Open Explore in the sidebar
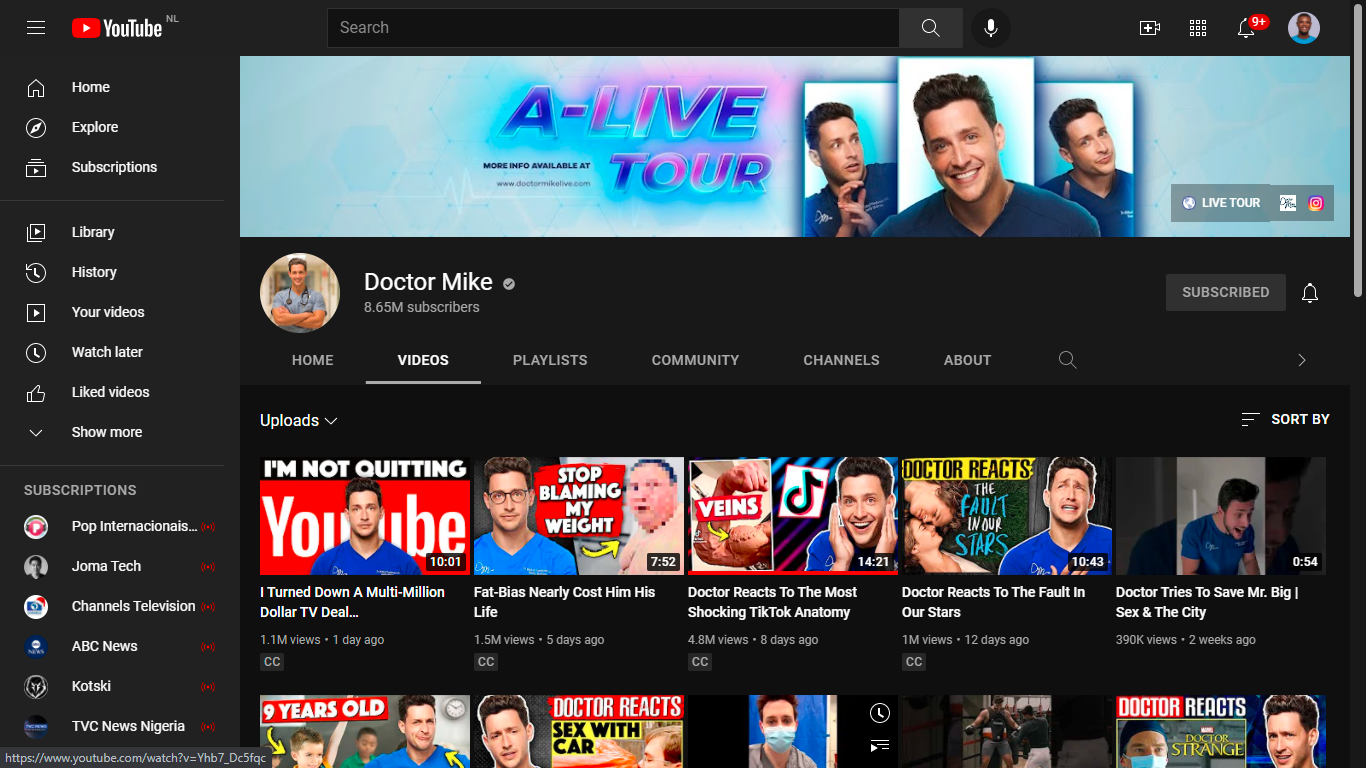Viewport: 1366px width, 768px height. 112,127
